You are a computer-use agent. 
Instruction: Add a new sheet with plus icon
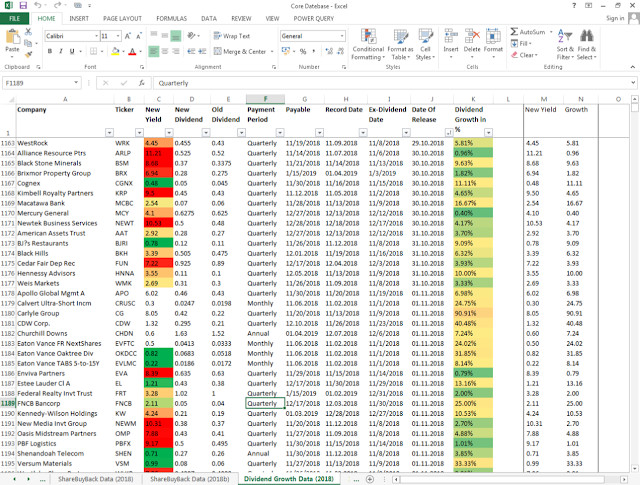(370, 479)
